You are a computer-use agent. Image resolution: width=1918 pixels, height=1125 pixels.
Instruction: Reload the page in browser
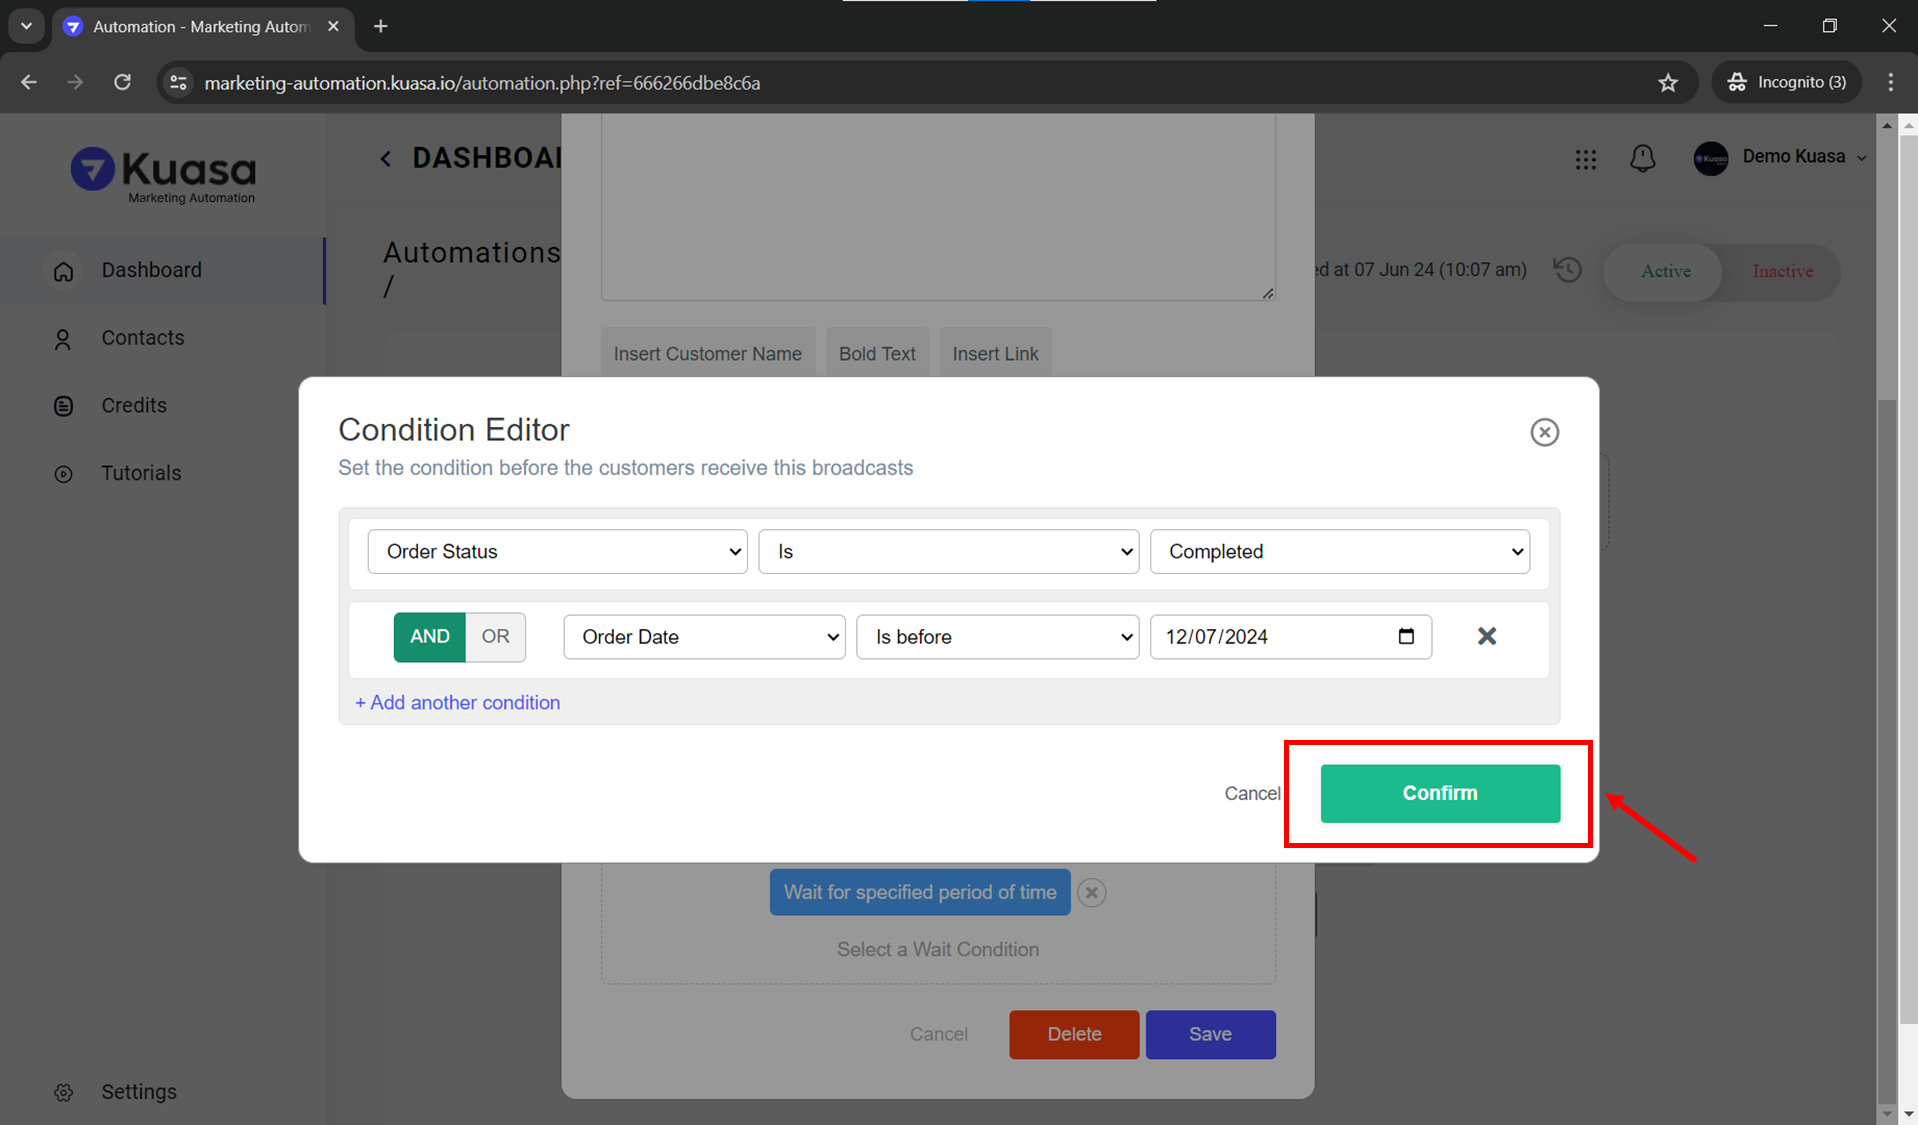click(122, 83)
